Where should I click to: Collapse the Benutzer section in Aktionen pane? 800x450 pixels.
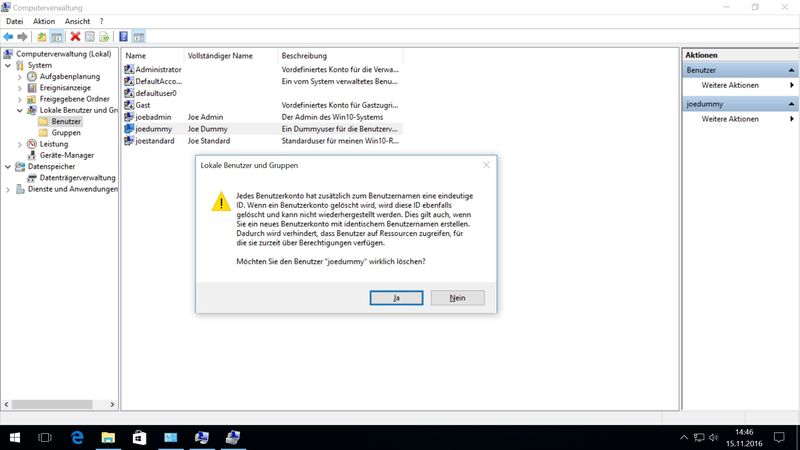(x=791, y=70)
